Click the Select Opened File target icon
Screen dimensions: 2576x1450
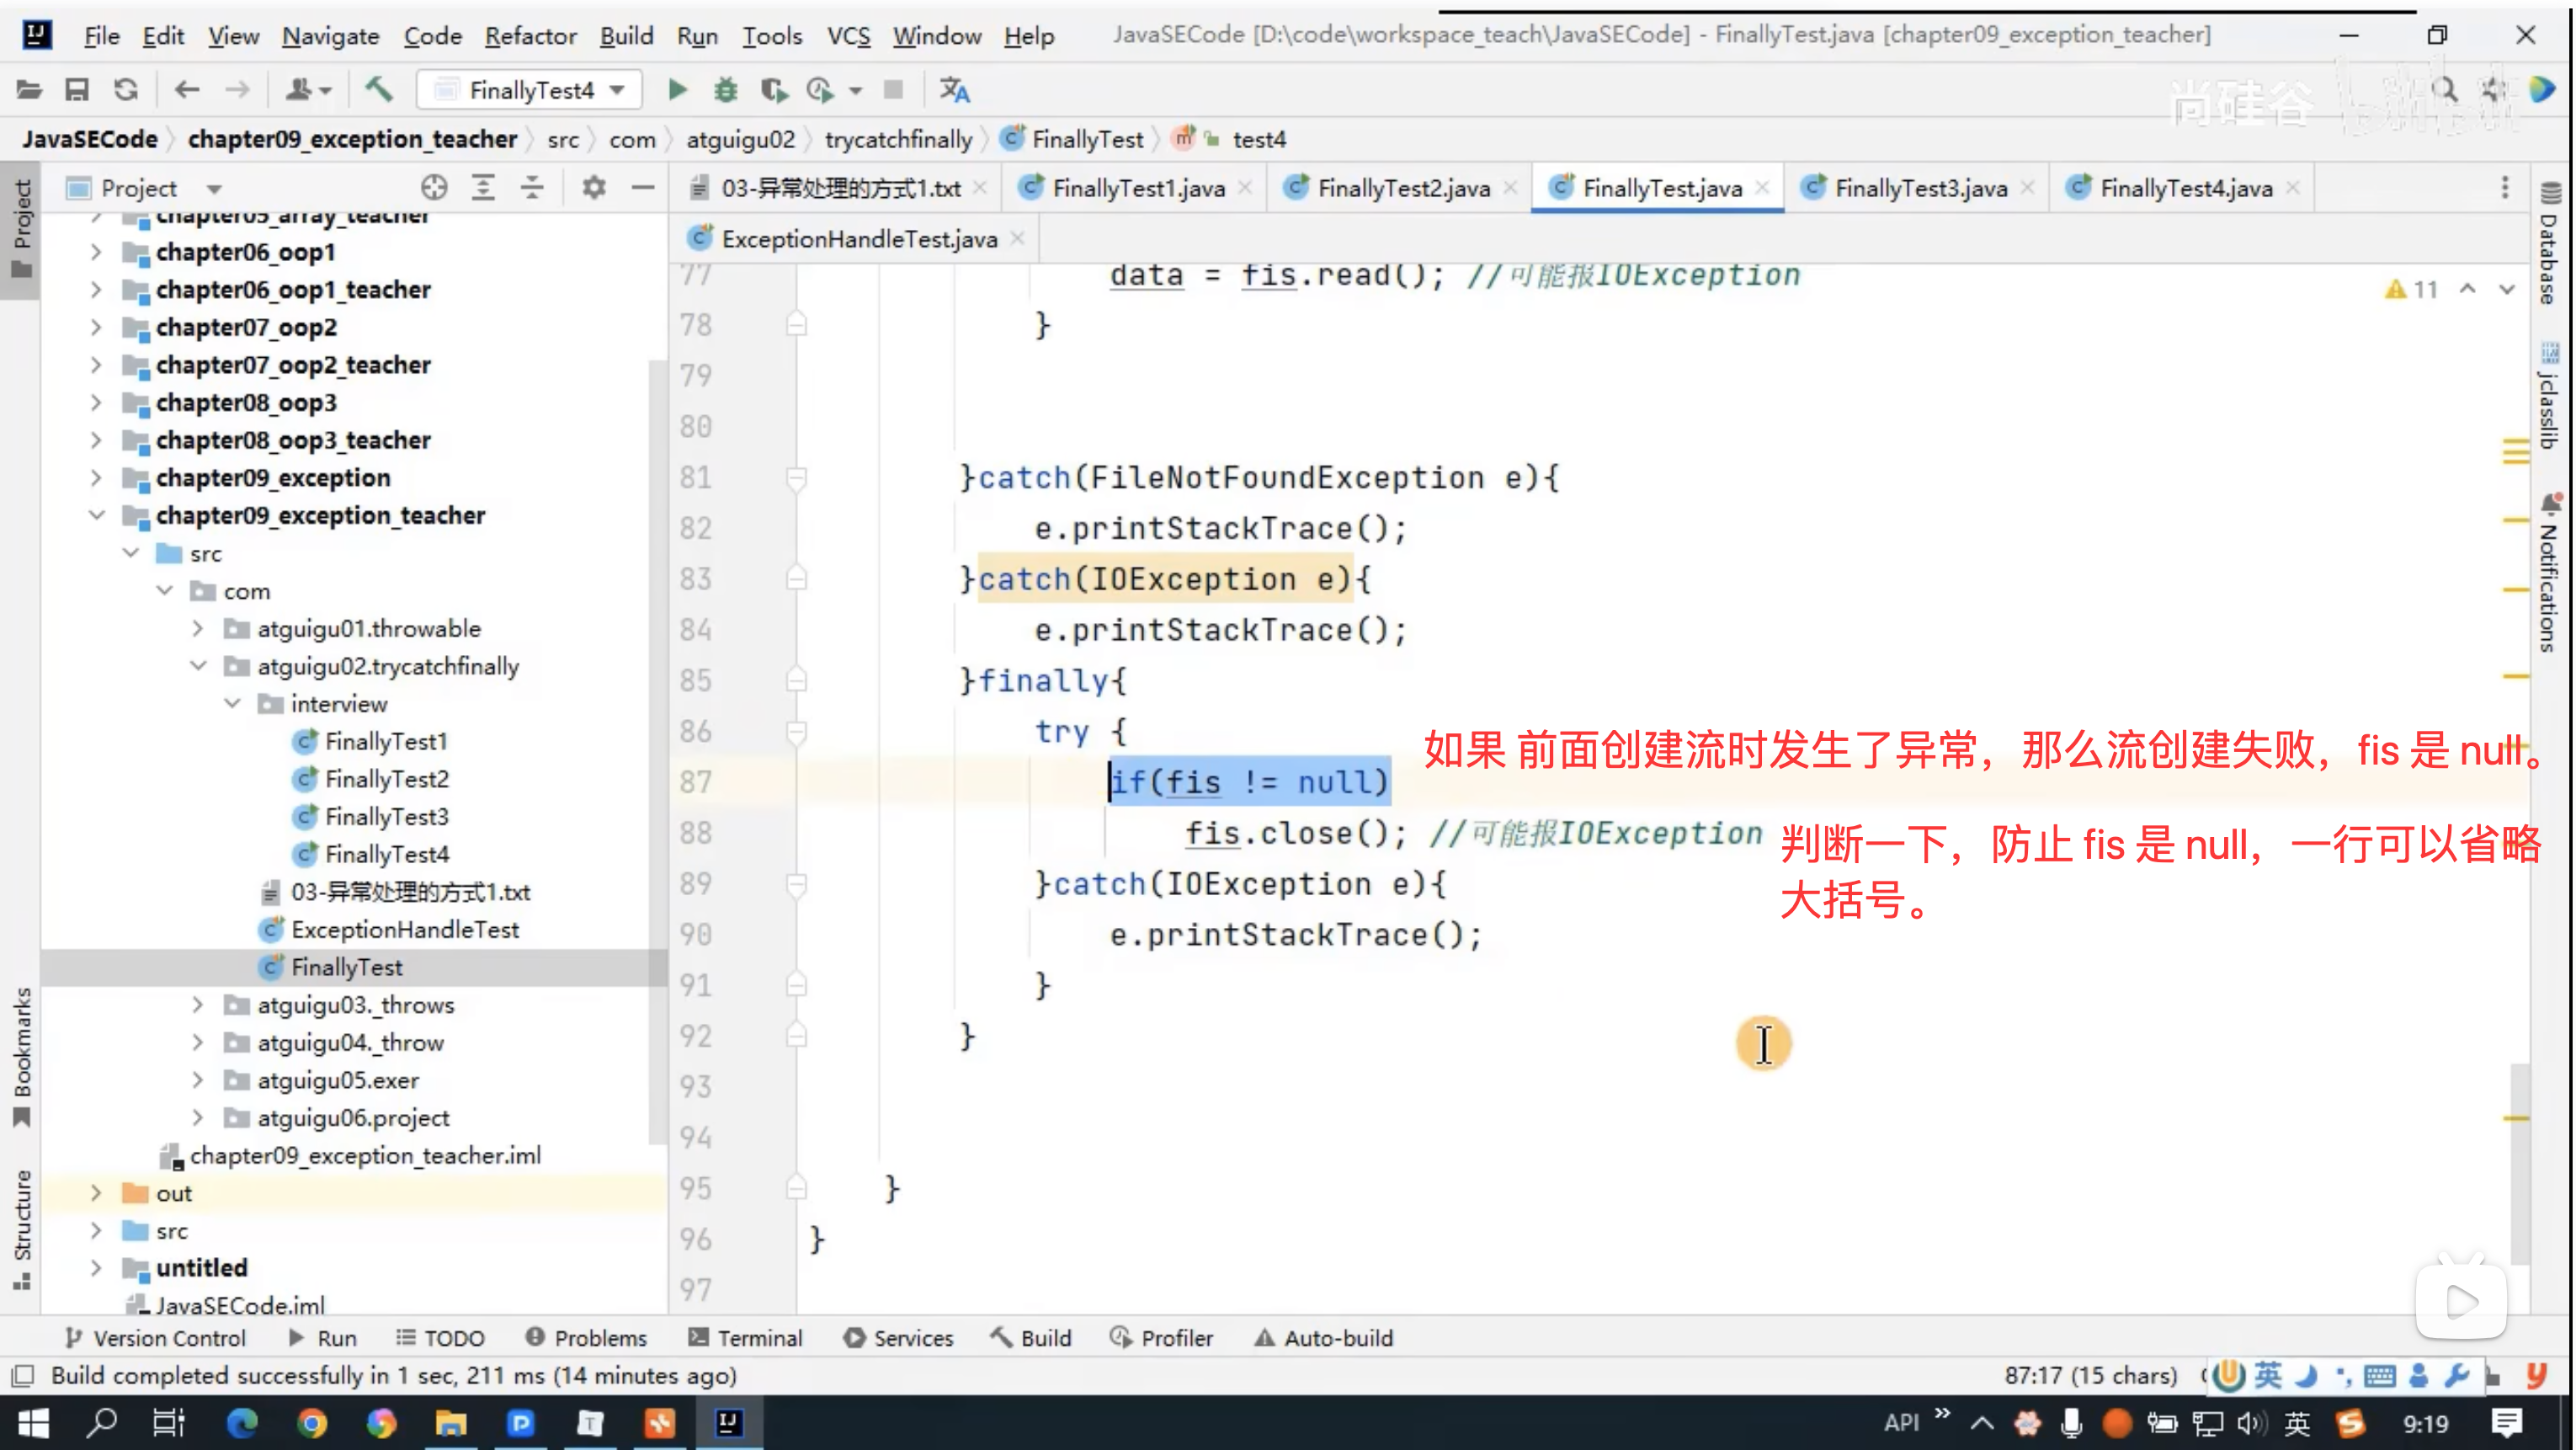coord(433,187)
